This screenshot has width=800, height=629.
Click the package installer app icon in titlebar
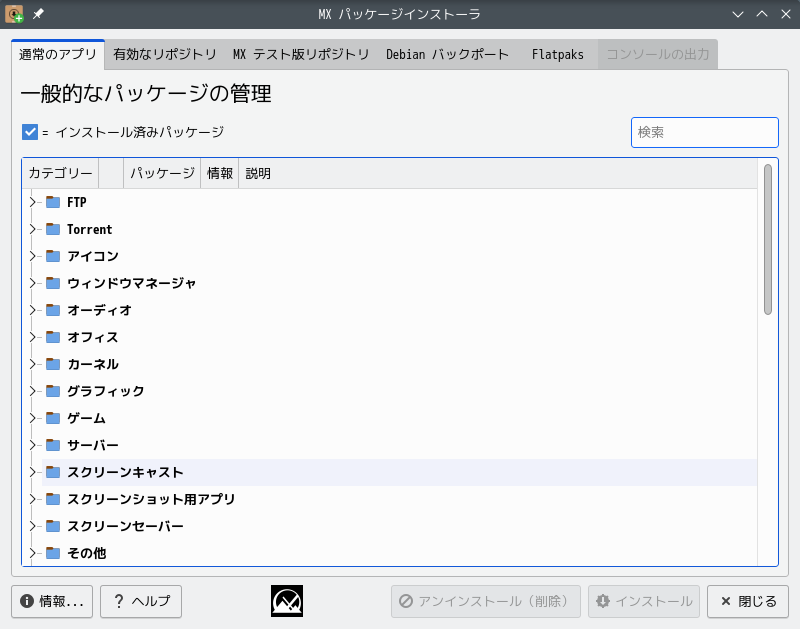(14, 14)
